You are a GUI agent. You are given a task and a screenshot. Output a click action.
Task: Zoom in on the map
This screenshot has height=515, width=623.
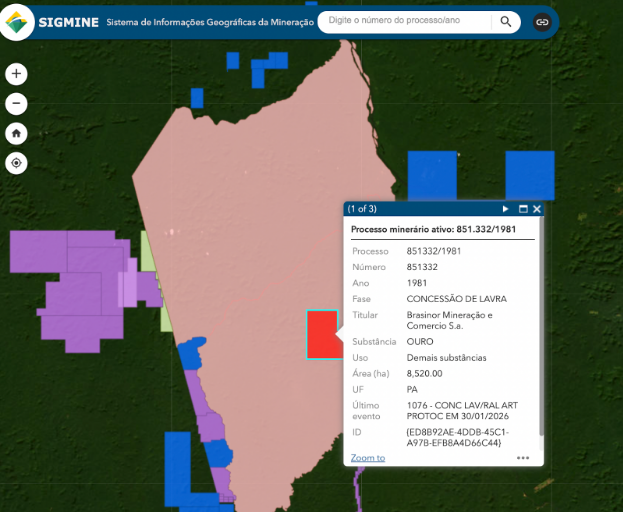(16, 73)
